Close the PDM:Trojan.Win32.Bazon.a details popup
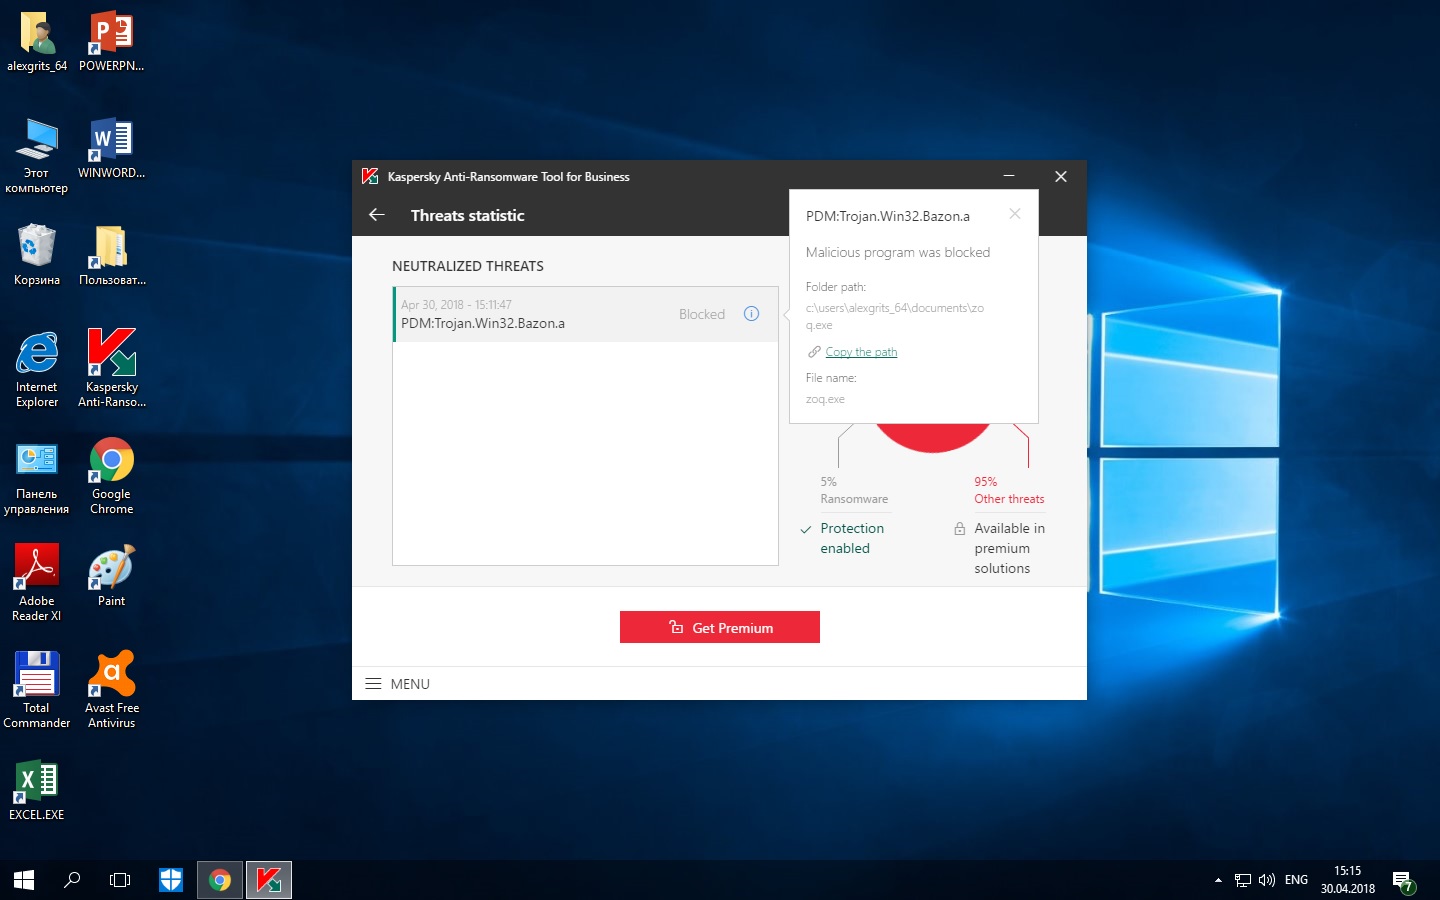This screenshot has width=1440, height=900. [x=1014, y=214]
